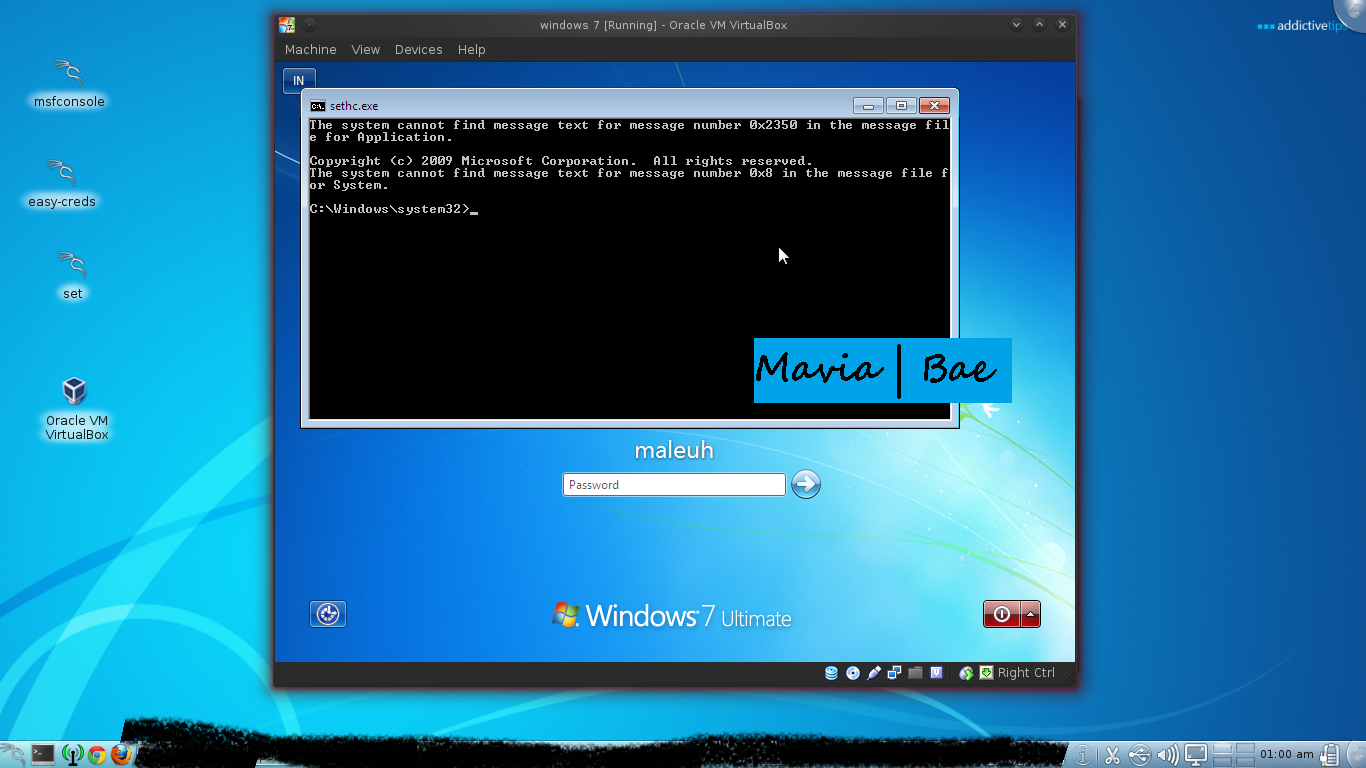Click the mouse integration status icon
This screenshot has height=768, width=1366.
(966, 673)
